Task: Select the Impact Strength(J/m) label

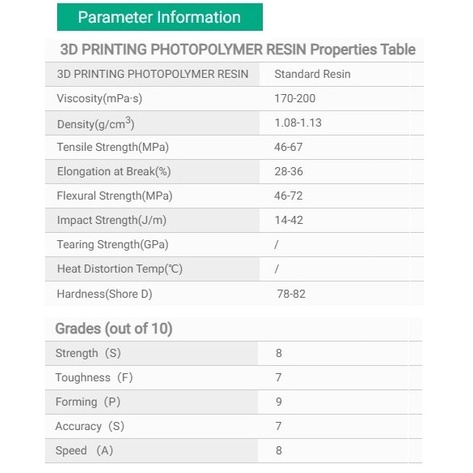Action: pos(112,220)
